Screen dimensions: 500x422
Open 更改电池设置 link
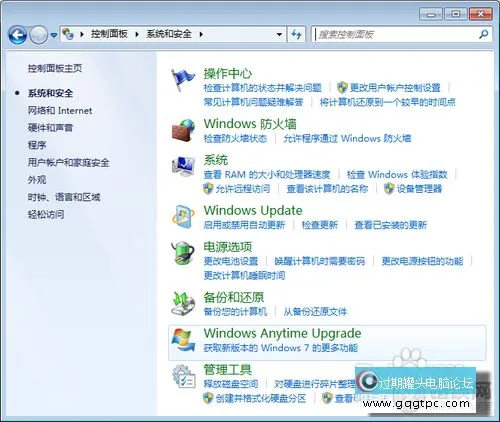click(231, 261)
